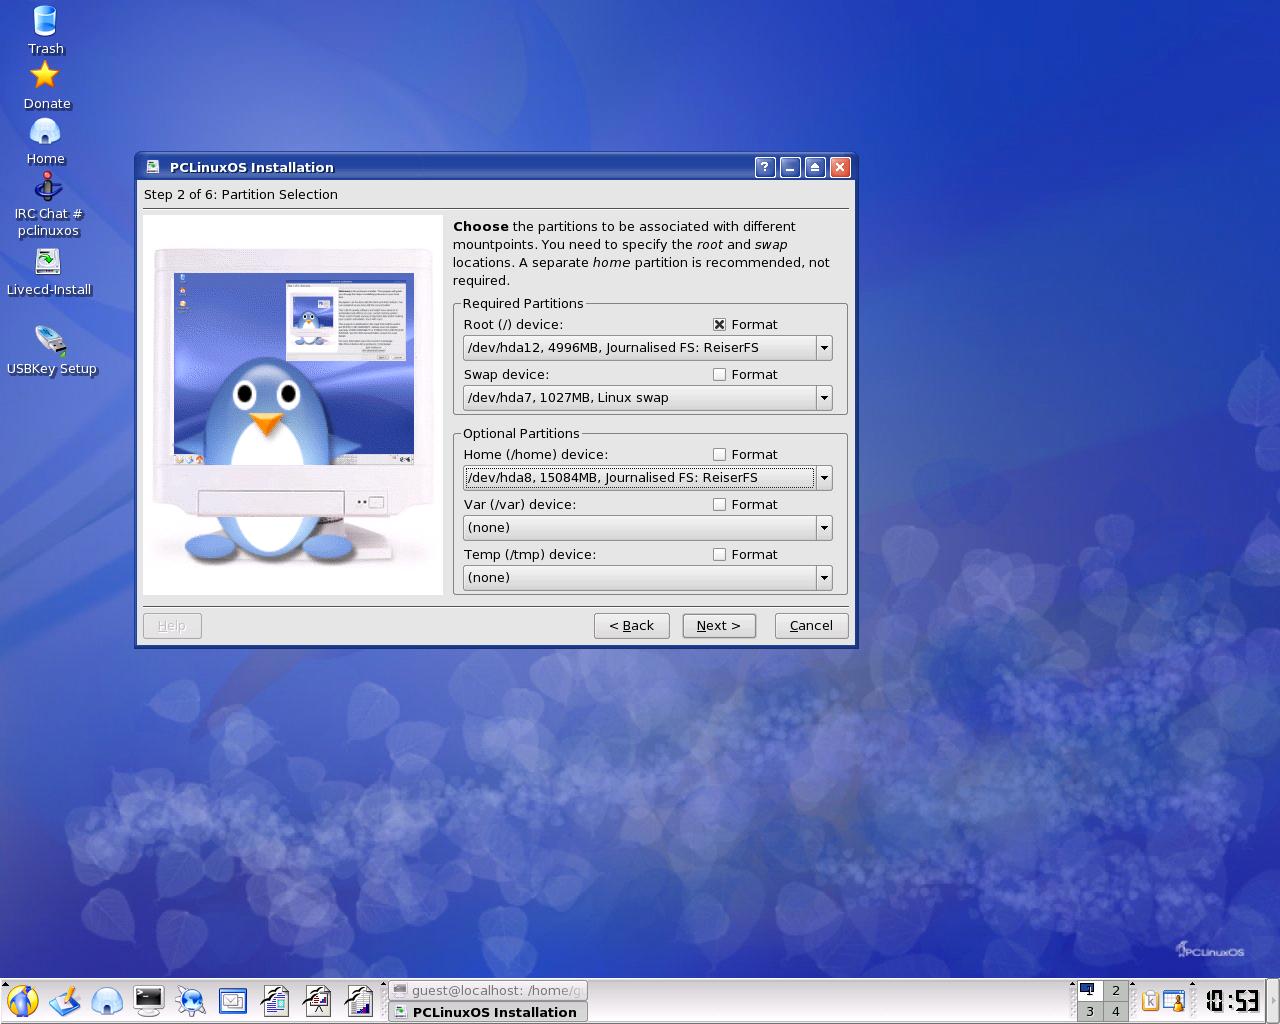Click the 'Home (/home) device:' label
Viewport: 1280px width, 1024px height.
pos(536,454)
